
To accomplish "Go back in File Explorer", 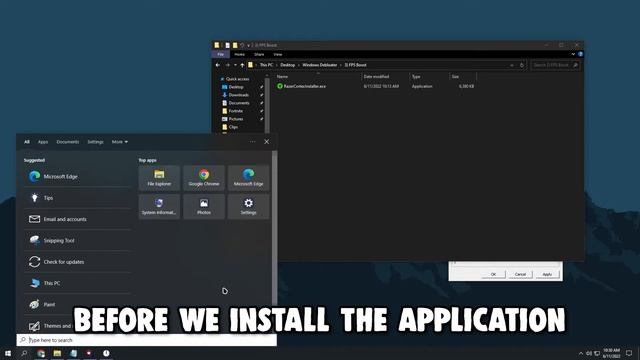I will pyautogui.click(x=218, y=65).
